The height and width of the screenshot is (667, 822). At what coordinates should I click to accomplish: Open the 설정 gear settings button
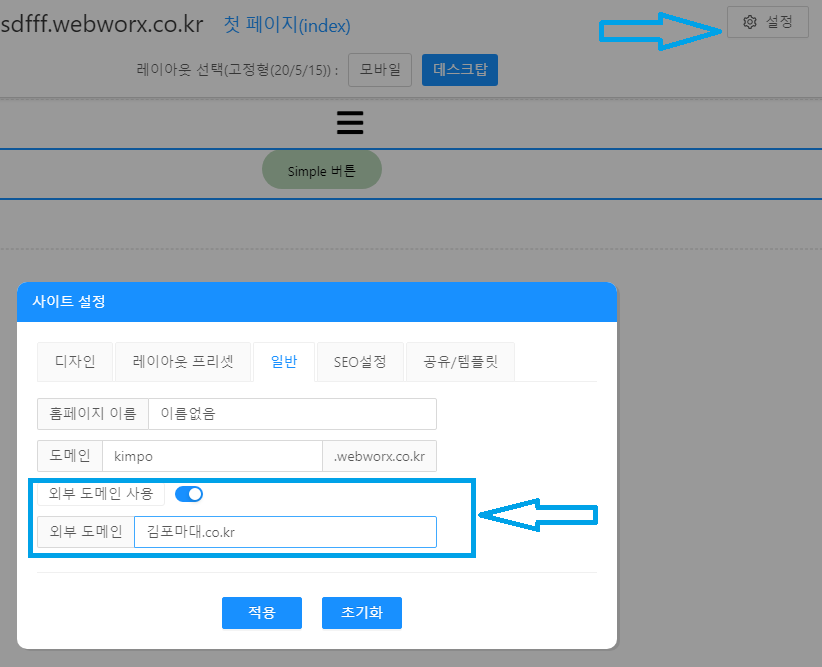click(767, 22)
